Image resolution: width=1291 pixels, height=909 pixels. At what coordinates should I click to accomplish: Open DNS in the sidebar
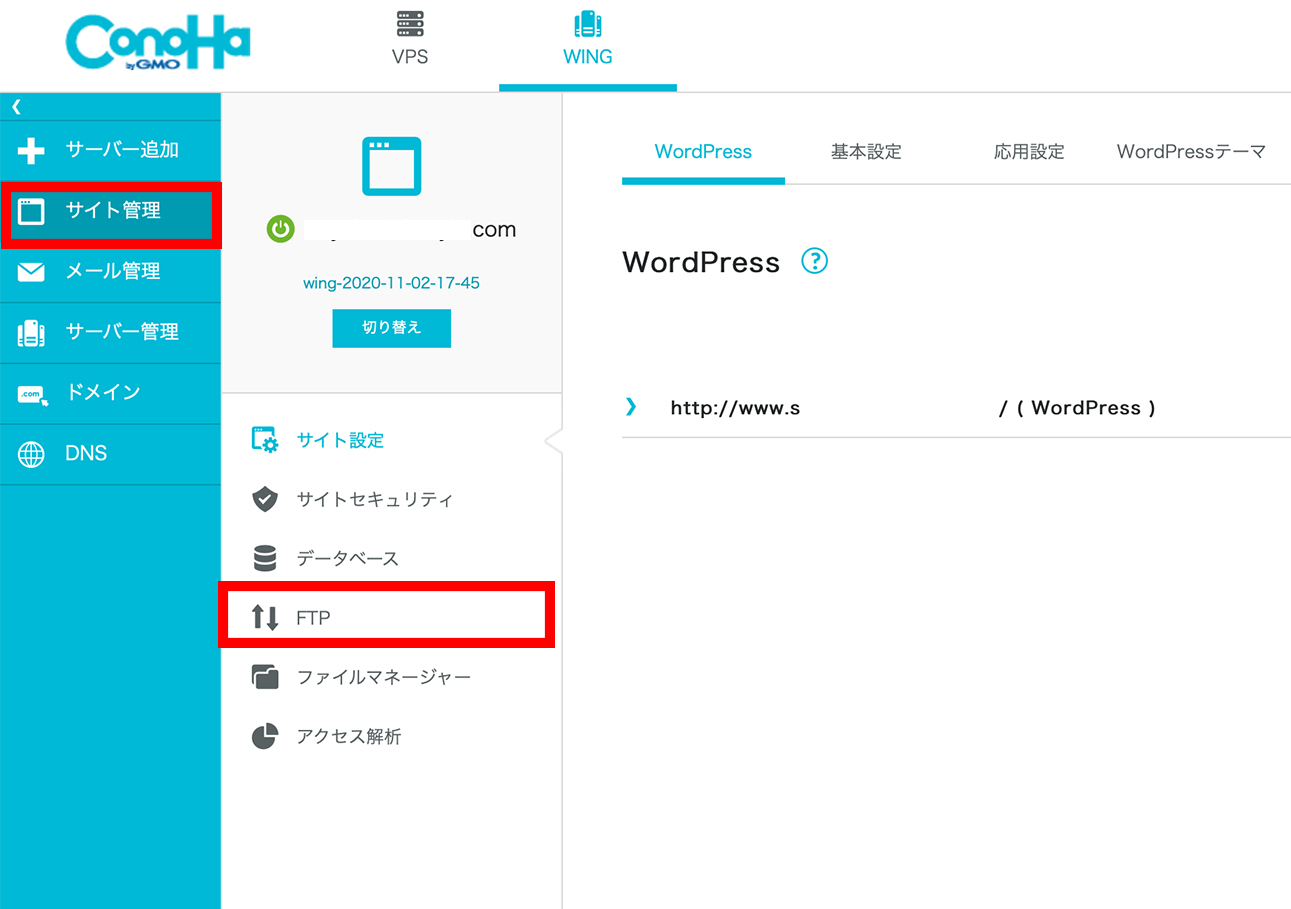pos(86,453)
